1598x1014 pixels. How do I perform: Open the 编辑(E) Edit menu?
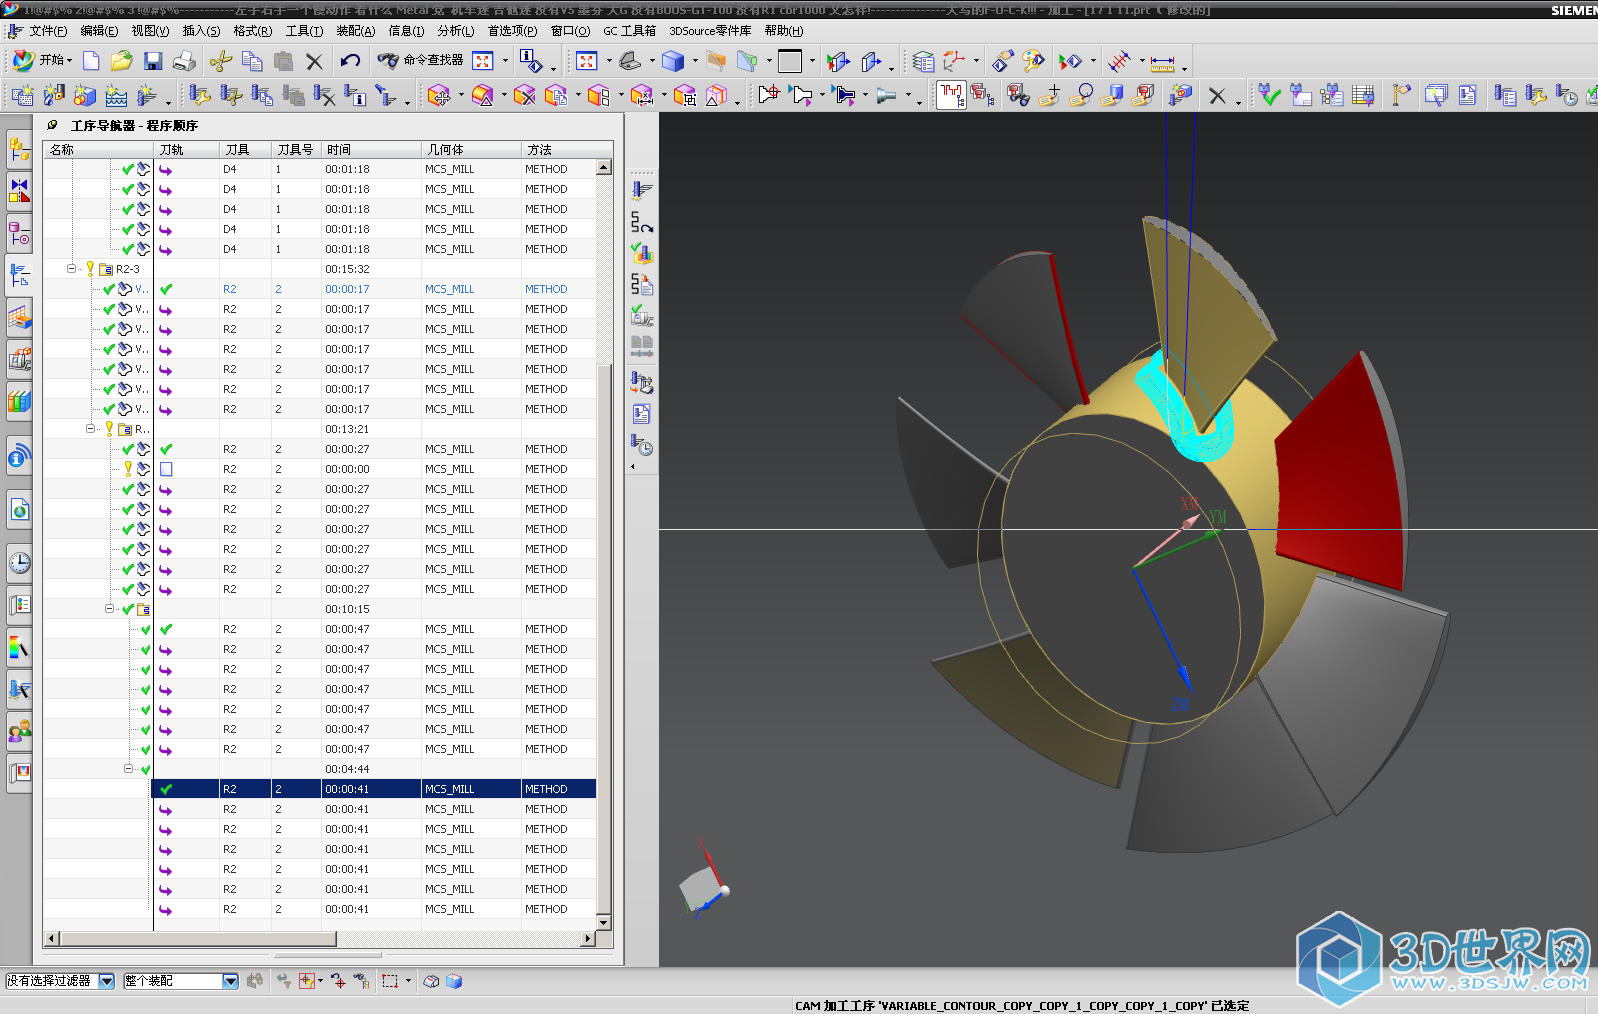[x=99, y=31]
